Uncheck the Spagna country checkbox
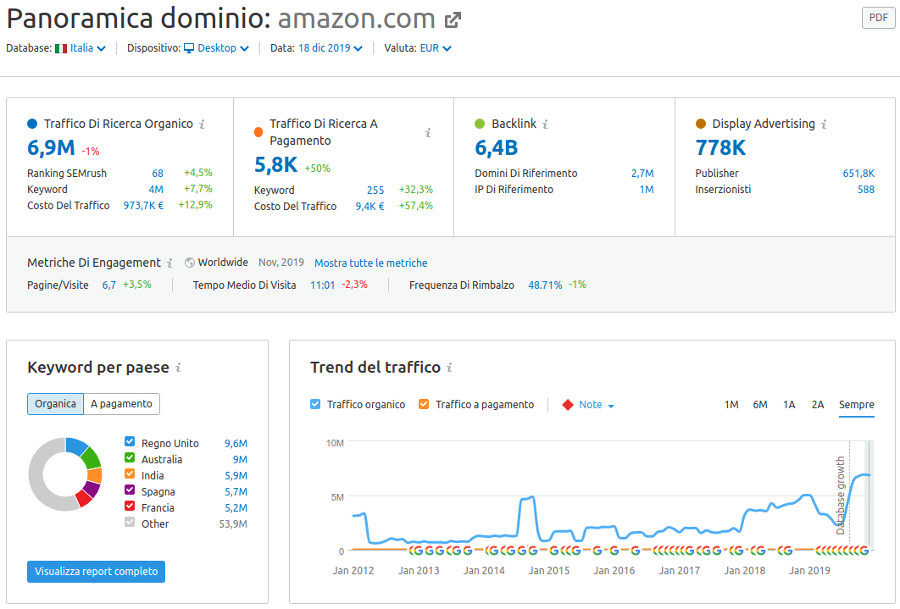This screenshot has width=900, height=609. pos(130,490)
